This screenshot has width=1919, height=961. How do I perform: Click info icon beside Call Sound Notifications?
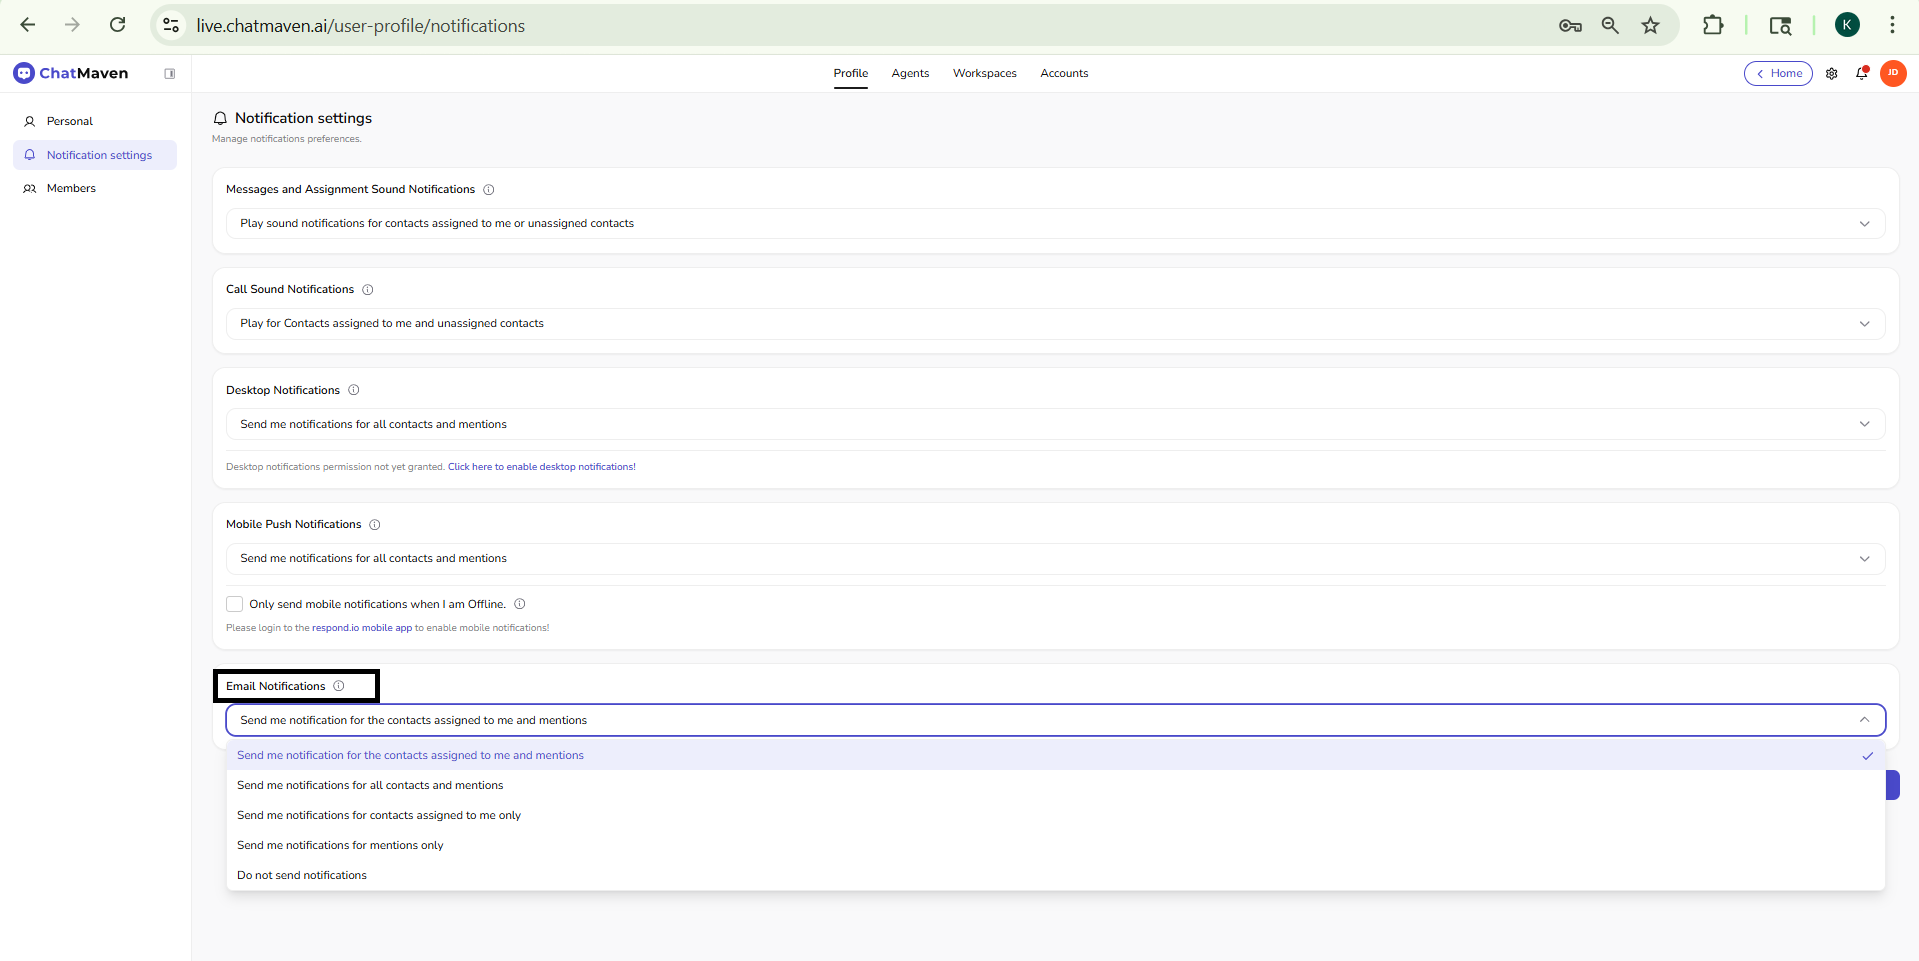368,290
